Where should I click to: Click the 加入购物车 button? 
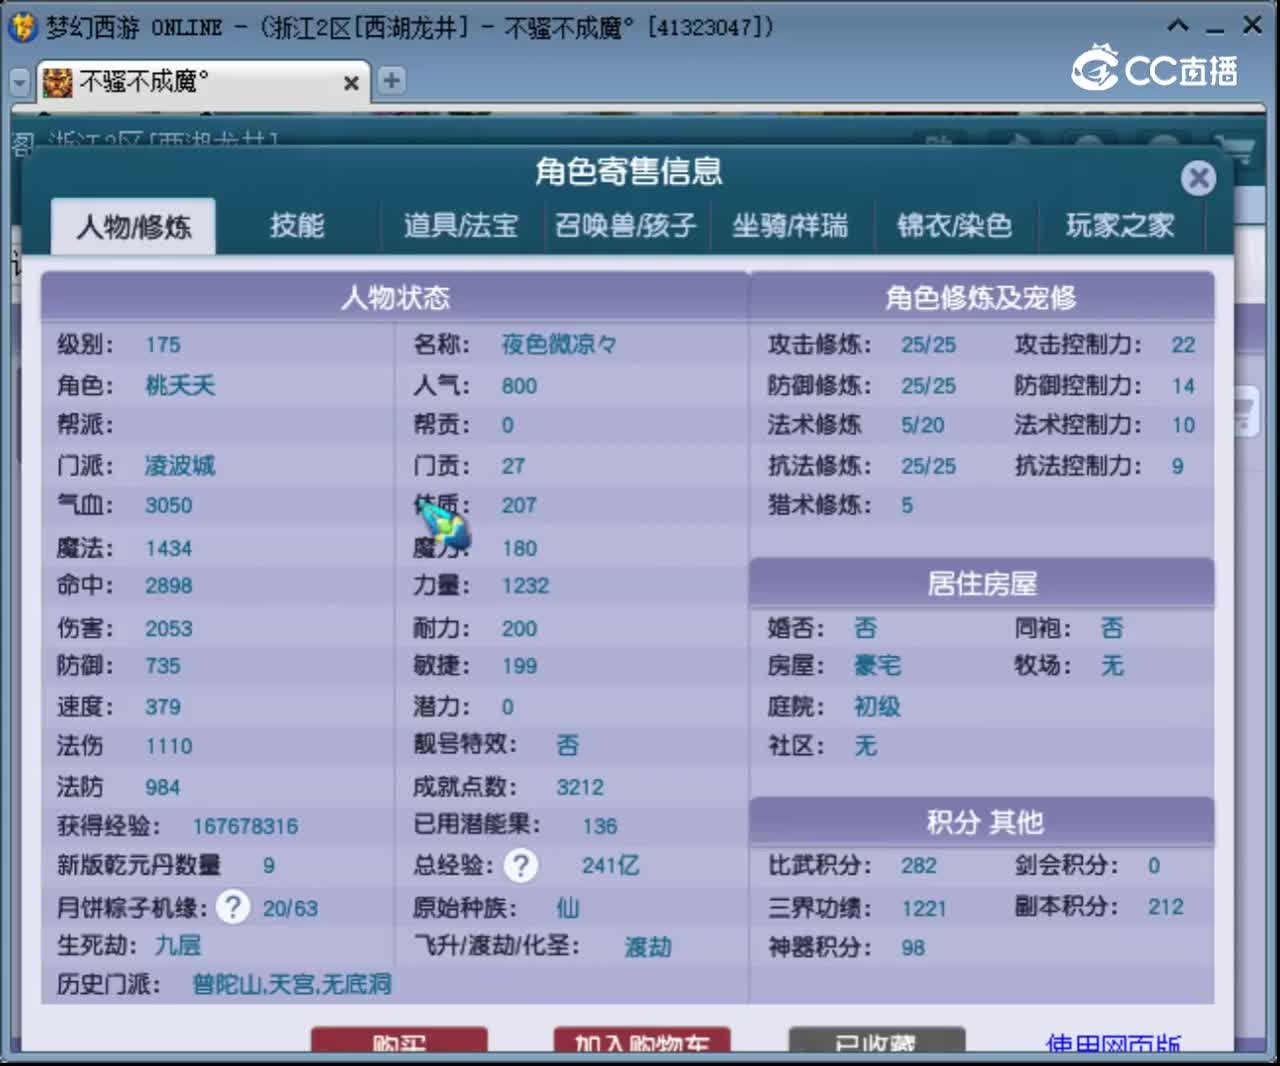click(x=642, y=1040)
